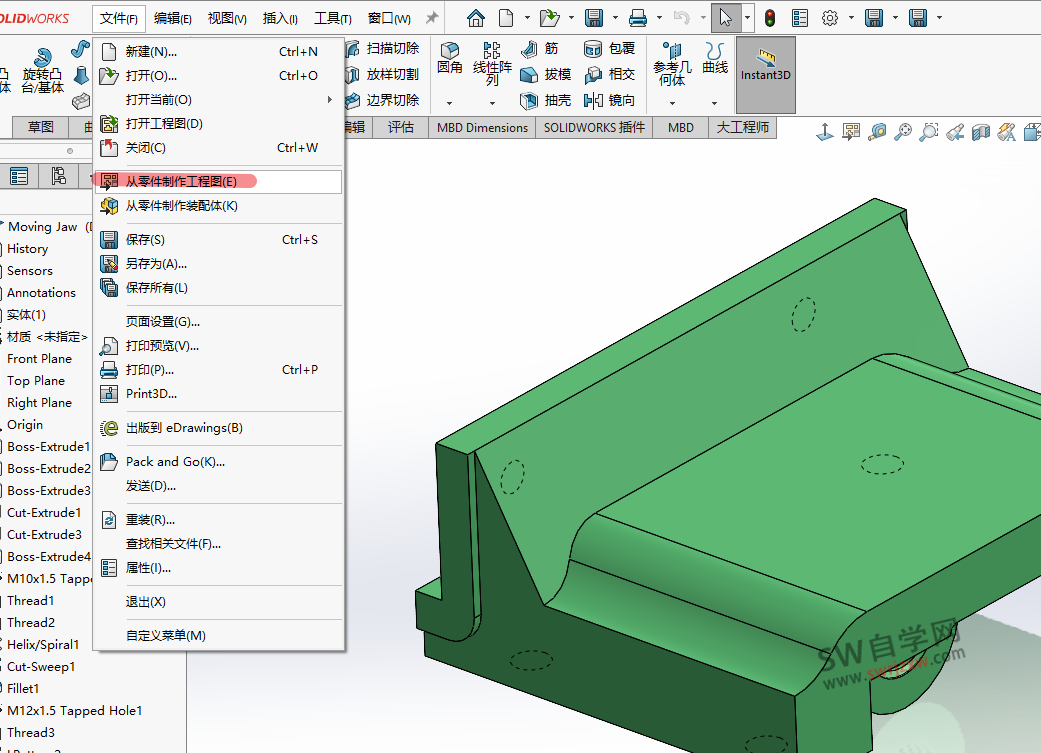This screenshot has height=753, width=1041.
Task: Open the 视图(V) menu
Action: 227,19
